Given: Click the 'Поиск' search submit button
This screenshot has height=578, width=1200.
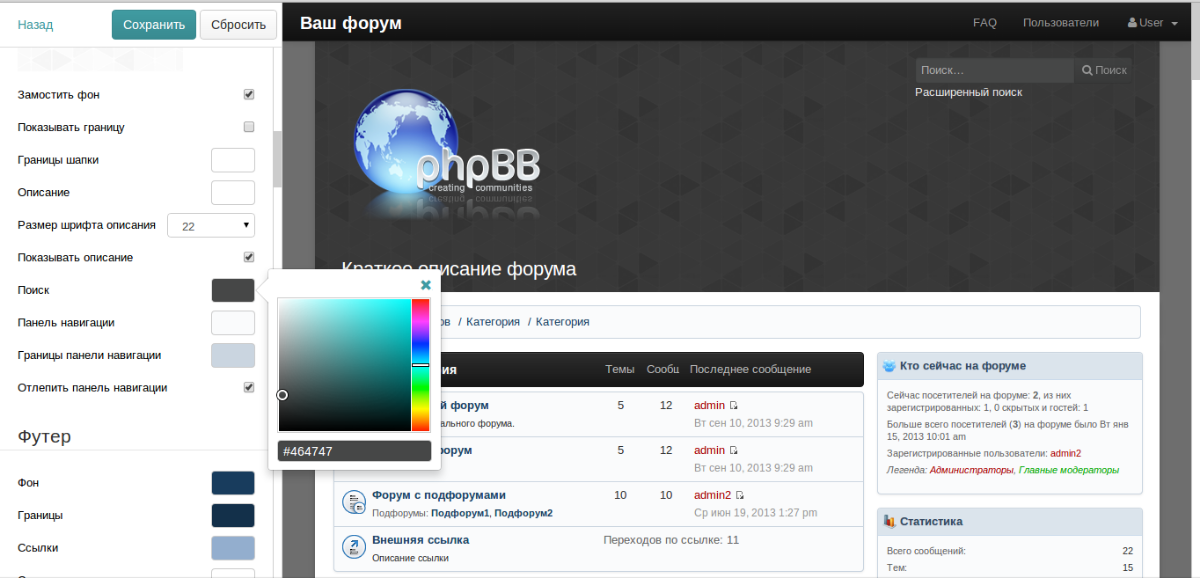Looking at the screenshot, I should pos(1104,70).
